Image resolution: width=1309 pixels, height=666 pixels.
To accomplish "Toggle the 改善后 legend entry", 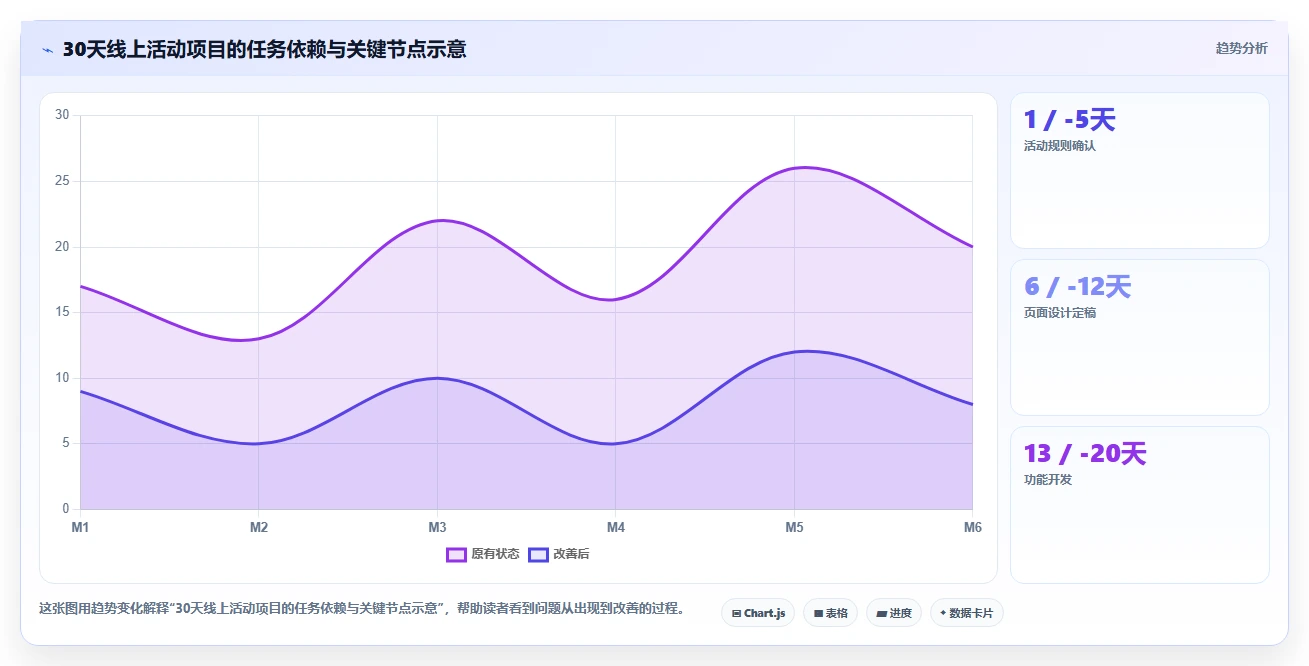I will (x=558, y=554).
